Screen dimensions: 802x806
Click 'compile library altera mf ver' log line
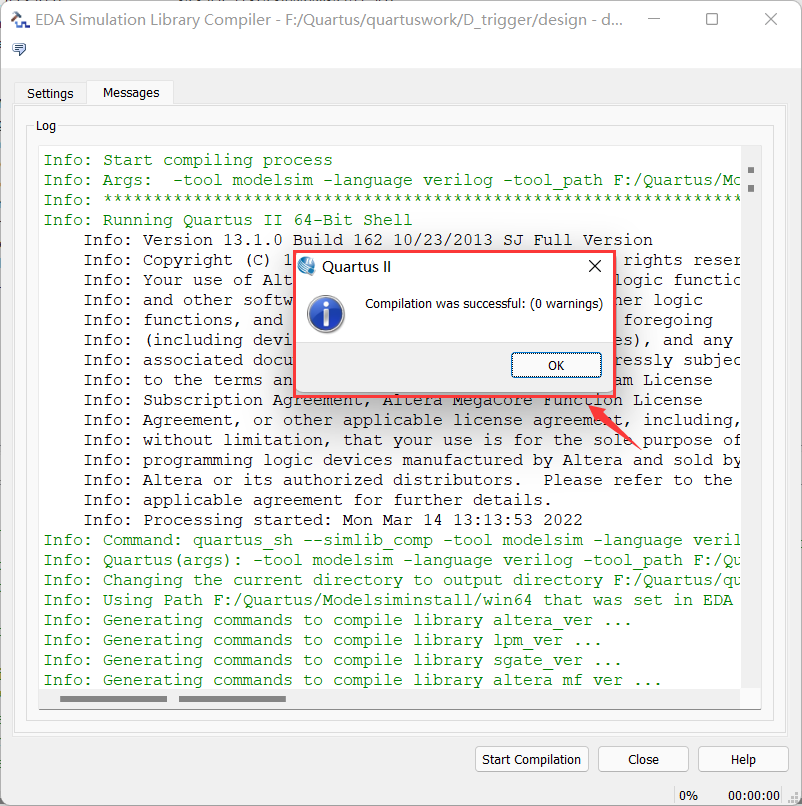(x=352, y=680)
